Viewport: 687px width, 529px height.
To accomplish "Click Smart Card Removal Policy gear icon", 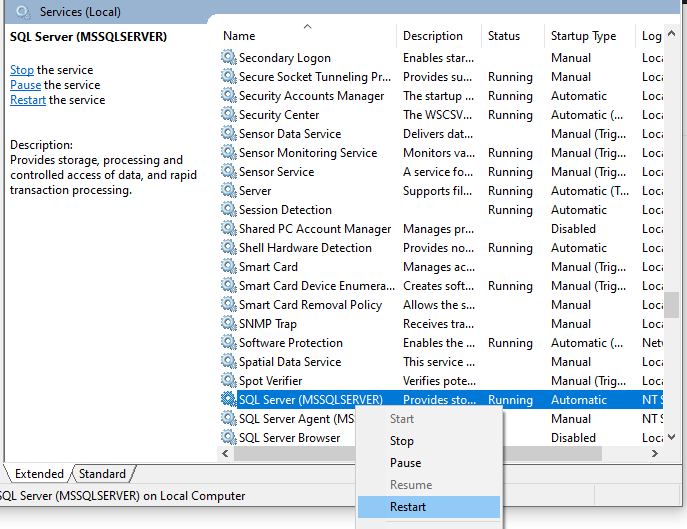I will [228, 304].
